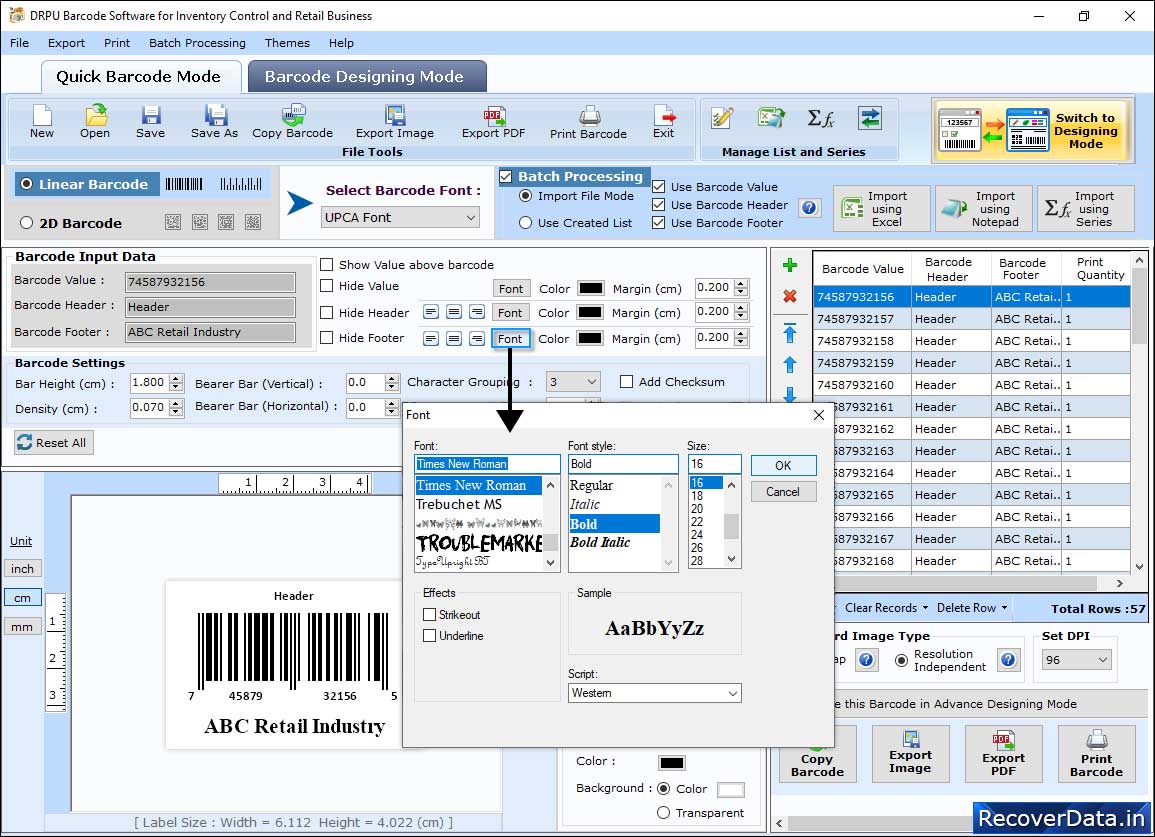The image size is (1155, 837).
Task: Toggle the Batch Processing checkbox
Action: click(x=505, y=176)
